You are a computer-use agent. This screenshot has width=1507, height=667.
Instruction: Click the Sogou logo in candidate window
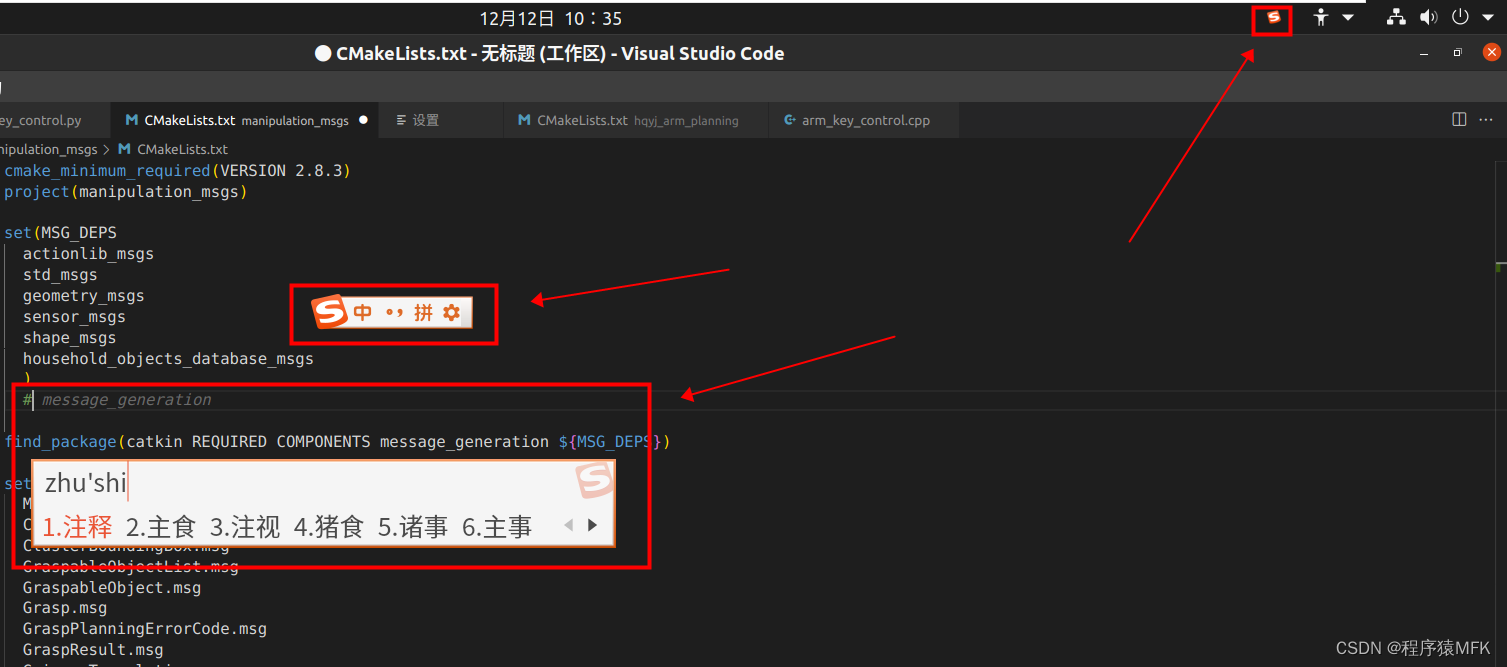(x=594, y=481)
